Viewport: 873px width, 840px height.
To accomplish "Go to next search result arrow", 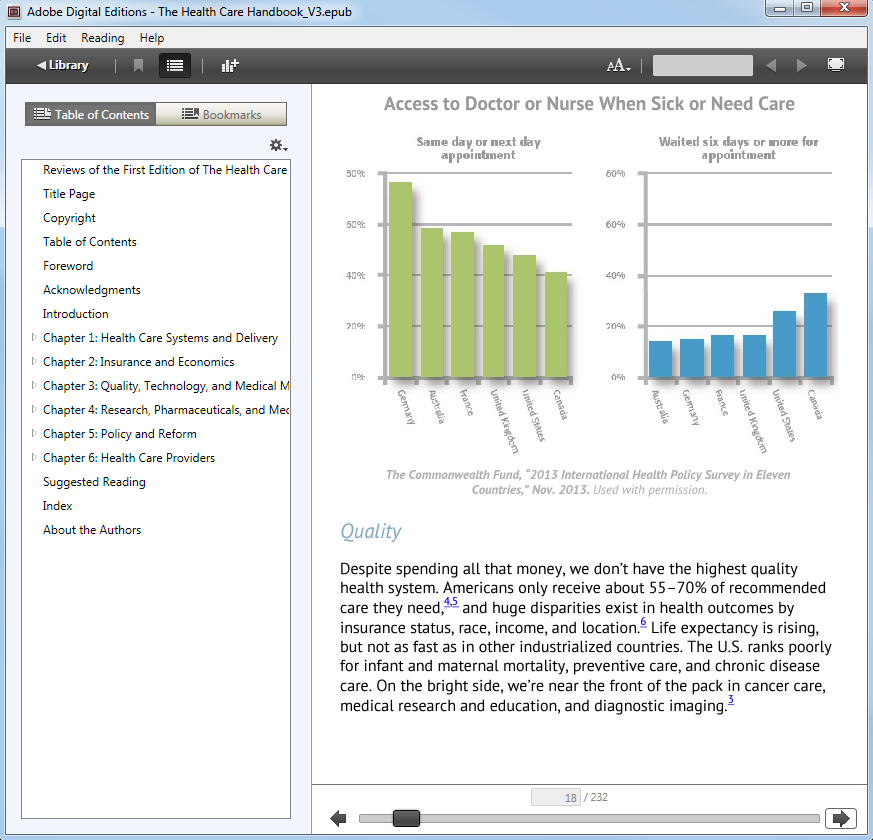I will (x=801, y=66).
